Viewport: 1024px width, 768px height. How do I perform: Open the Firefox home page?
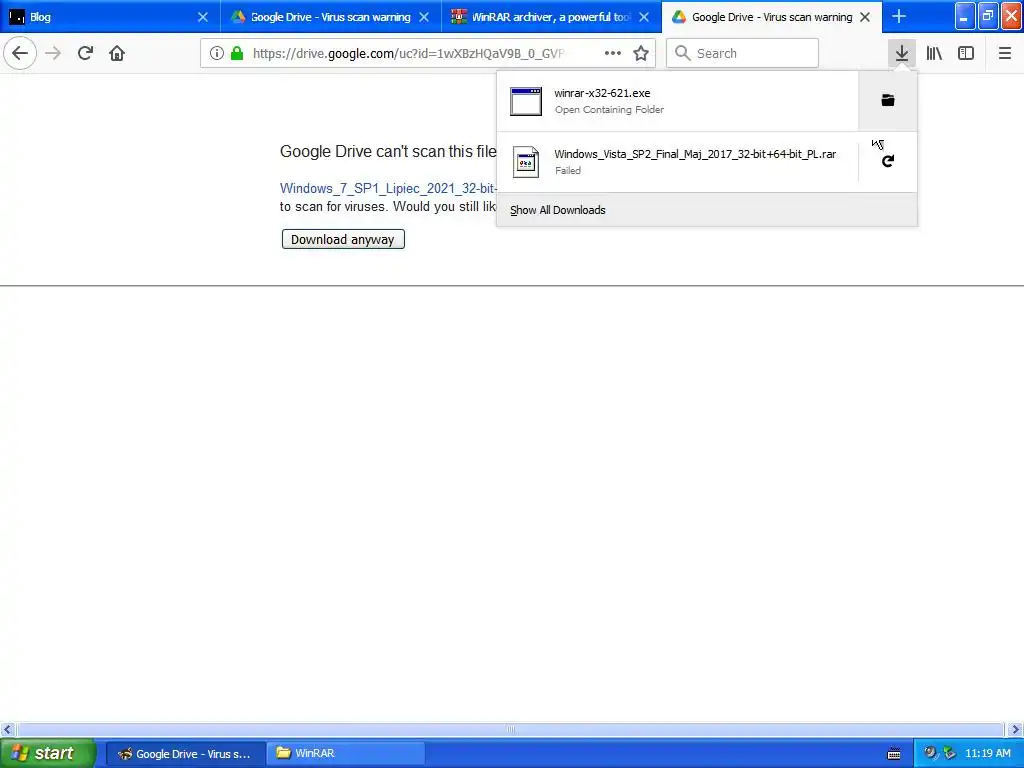coord(117,53)
